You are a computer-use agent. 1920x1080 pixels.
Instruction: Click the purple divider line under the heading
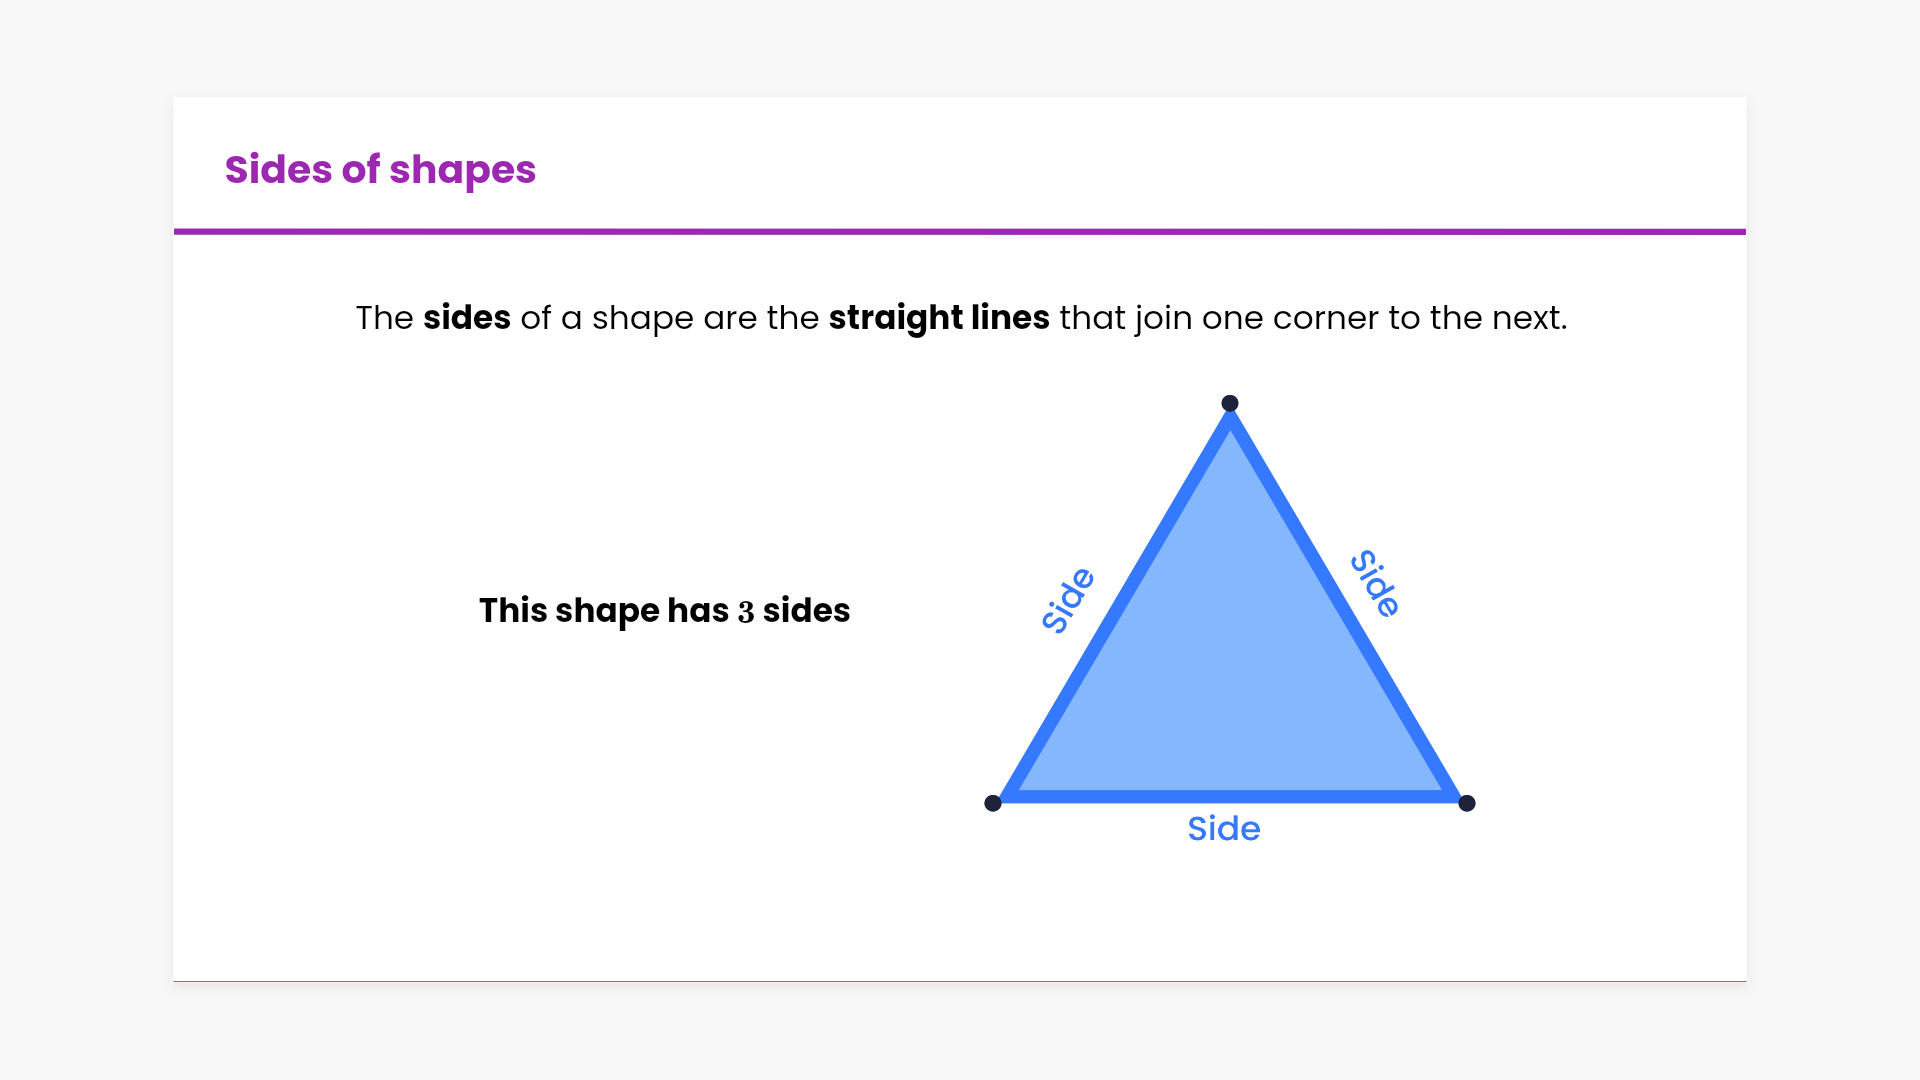(960, 232)
